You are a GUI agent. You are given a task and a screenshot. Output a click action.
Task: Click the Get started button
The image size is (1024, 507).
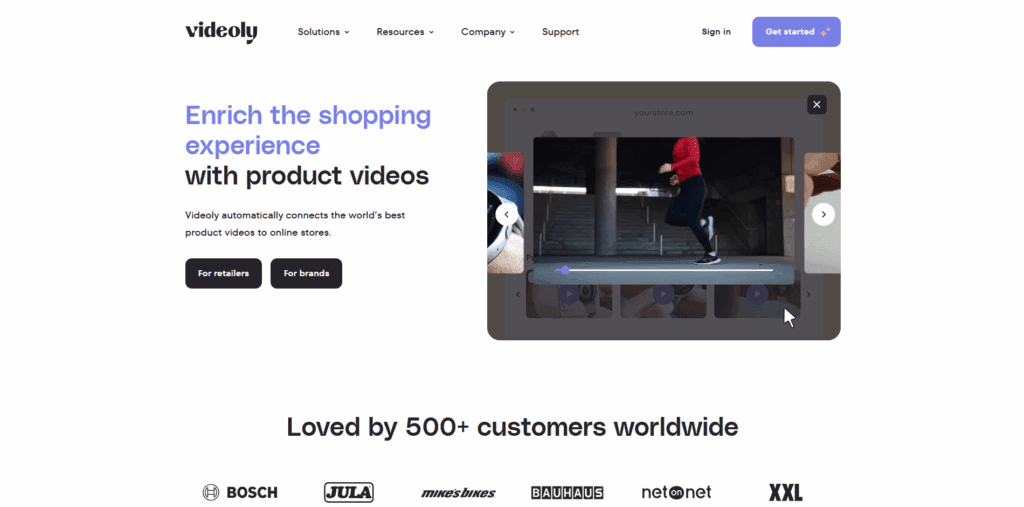[x=796, y=31]
